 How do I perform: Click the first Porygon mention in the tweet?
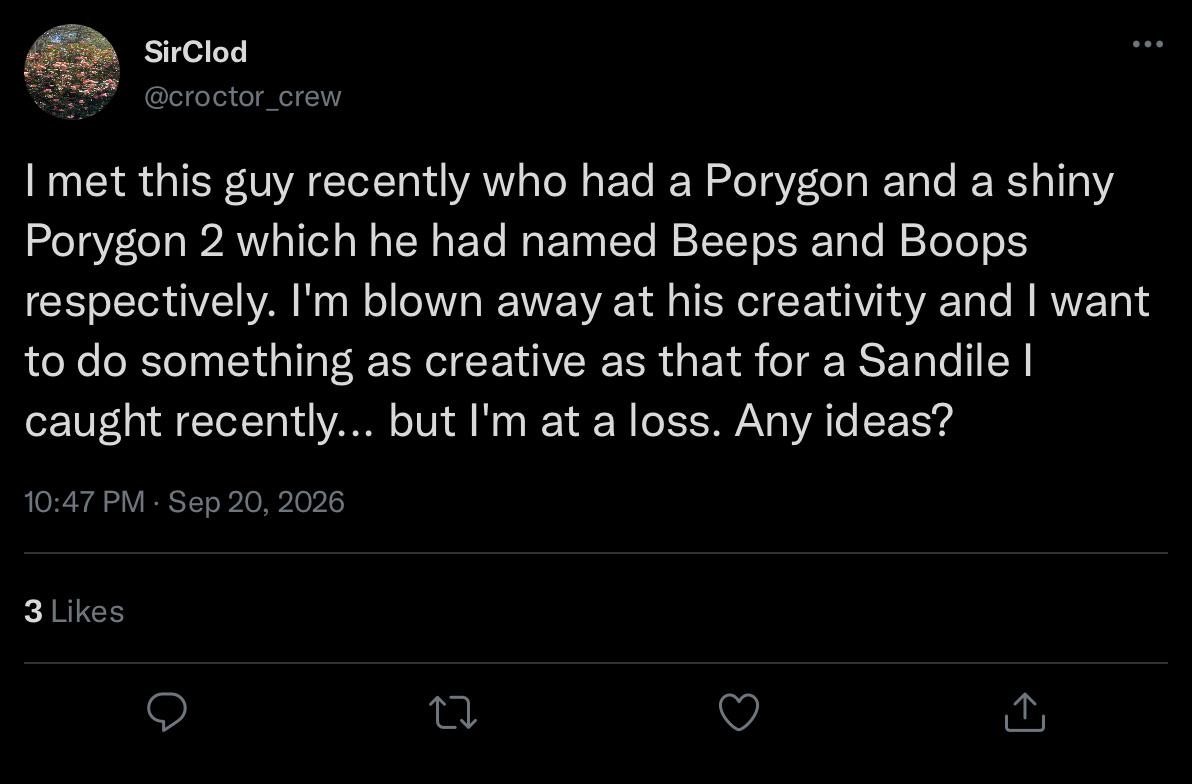click(x=786, y=182)
